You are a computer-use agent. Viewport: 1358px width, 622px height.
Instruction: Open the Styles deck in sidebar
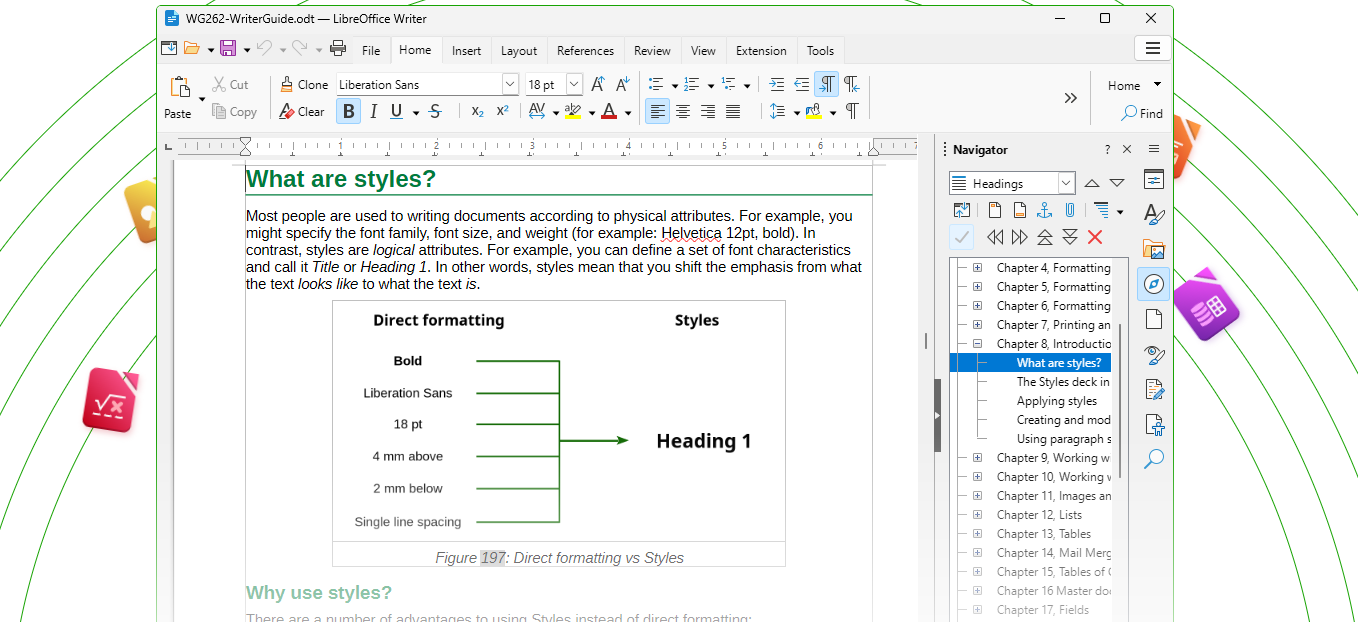[1154, 214]
